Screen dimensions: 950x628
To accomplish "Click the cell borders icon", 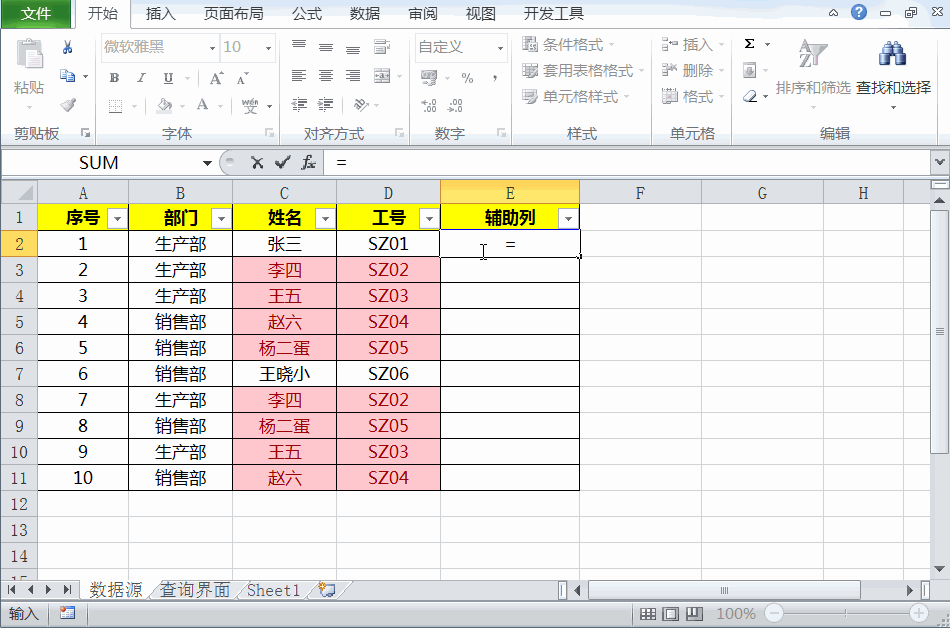I will [115, 106].
